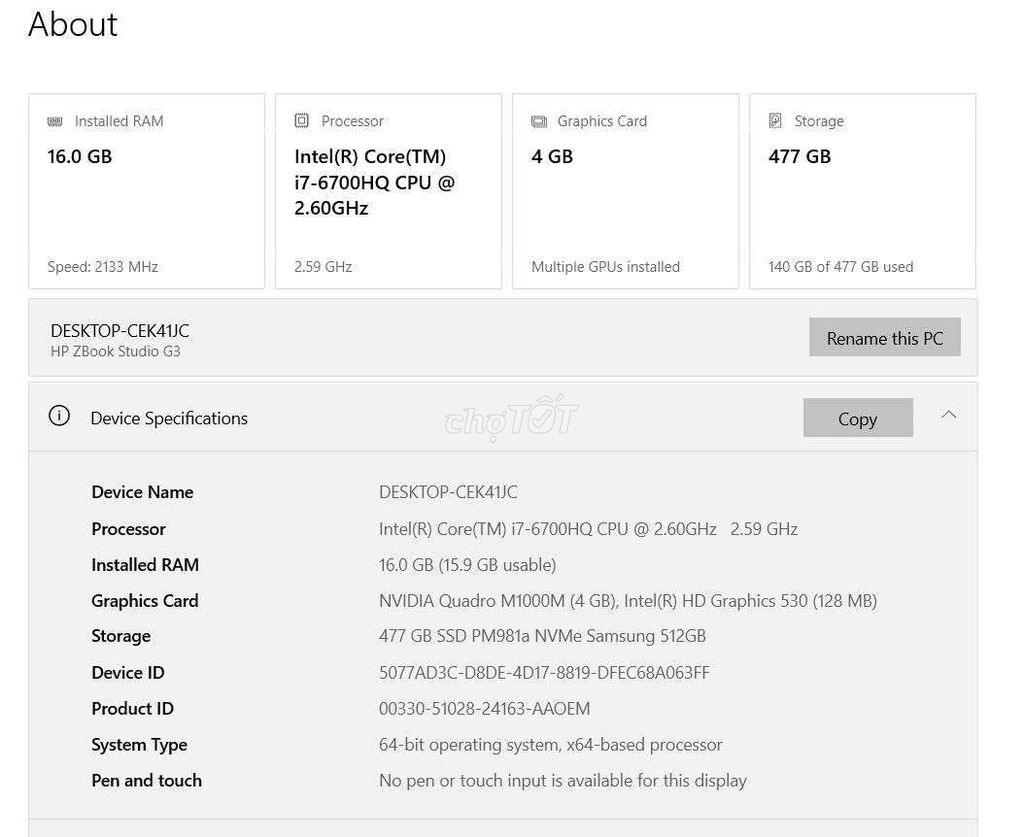Select the DESKTOP-CEK41JC device name
The image size is (1024, 837).
click(119, 330)
